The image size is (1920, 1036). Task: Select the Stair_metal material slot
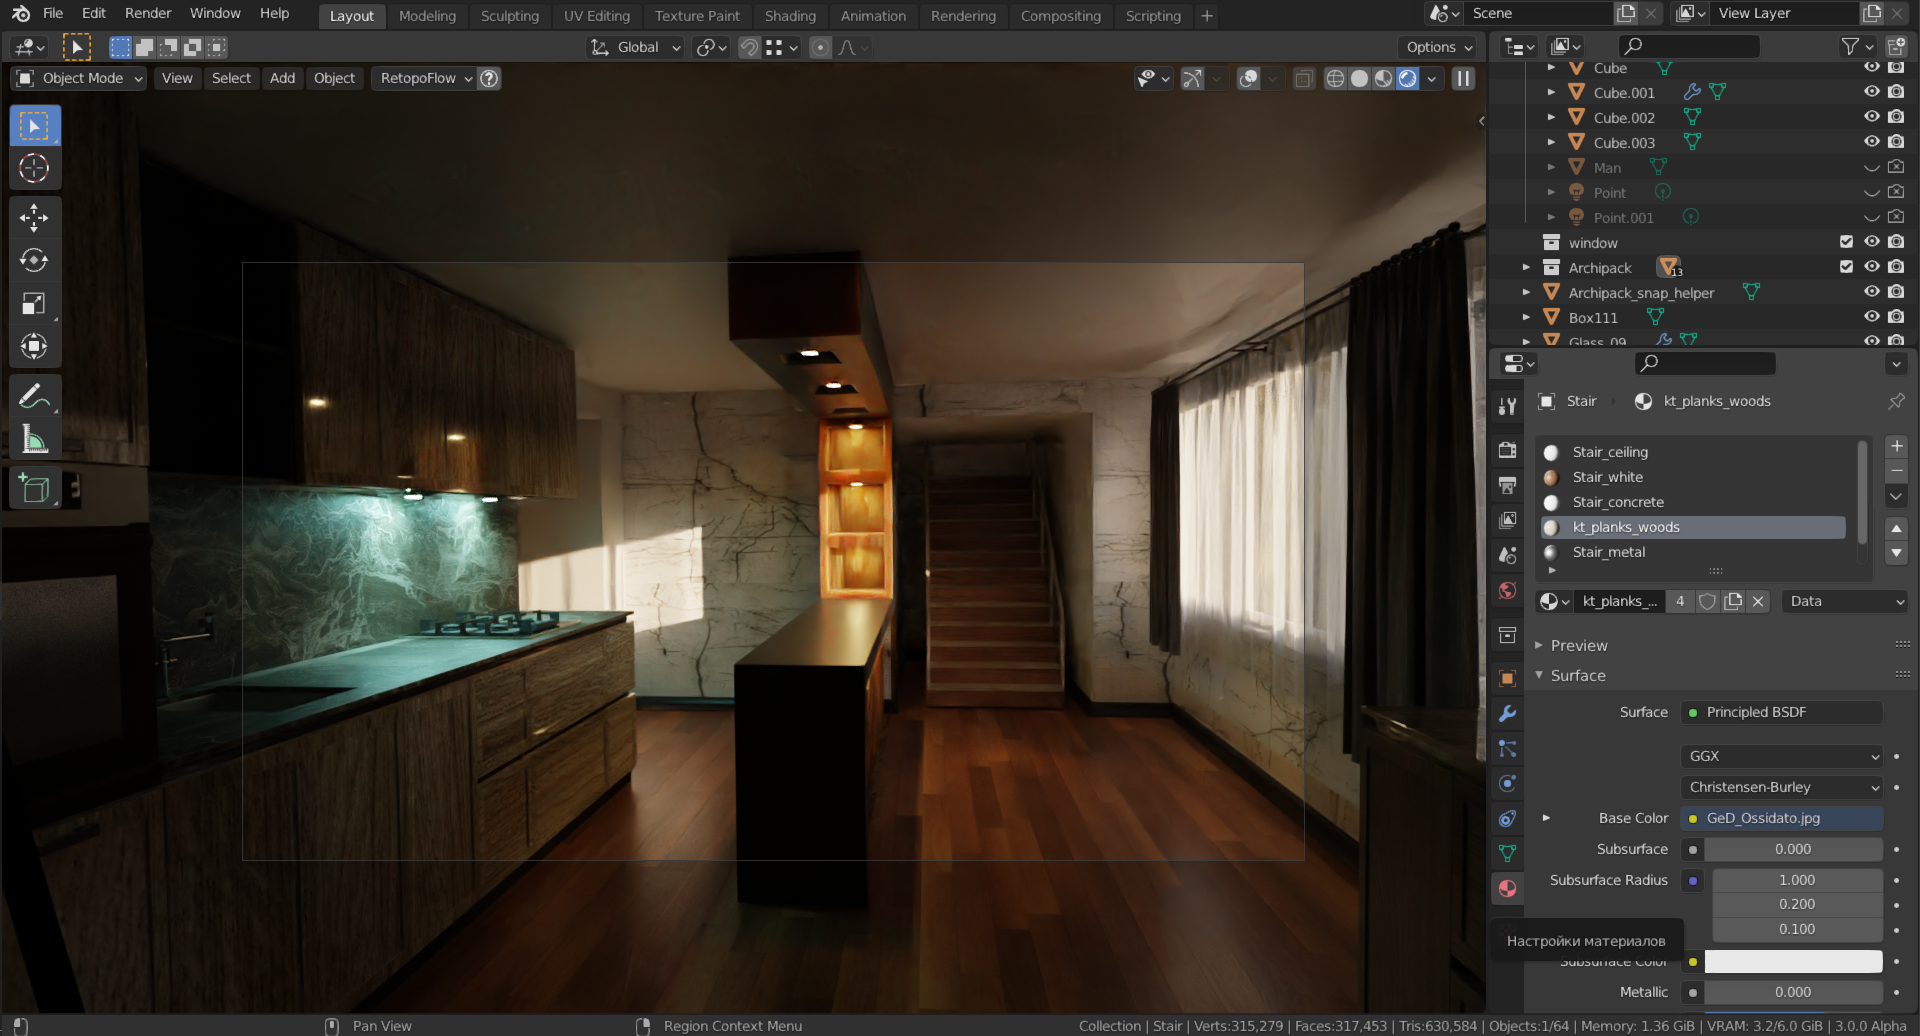pos(1694,552)
